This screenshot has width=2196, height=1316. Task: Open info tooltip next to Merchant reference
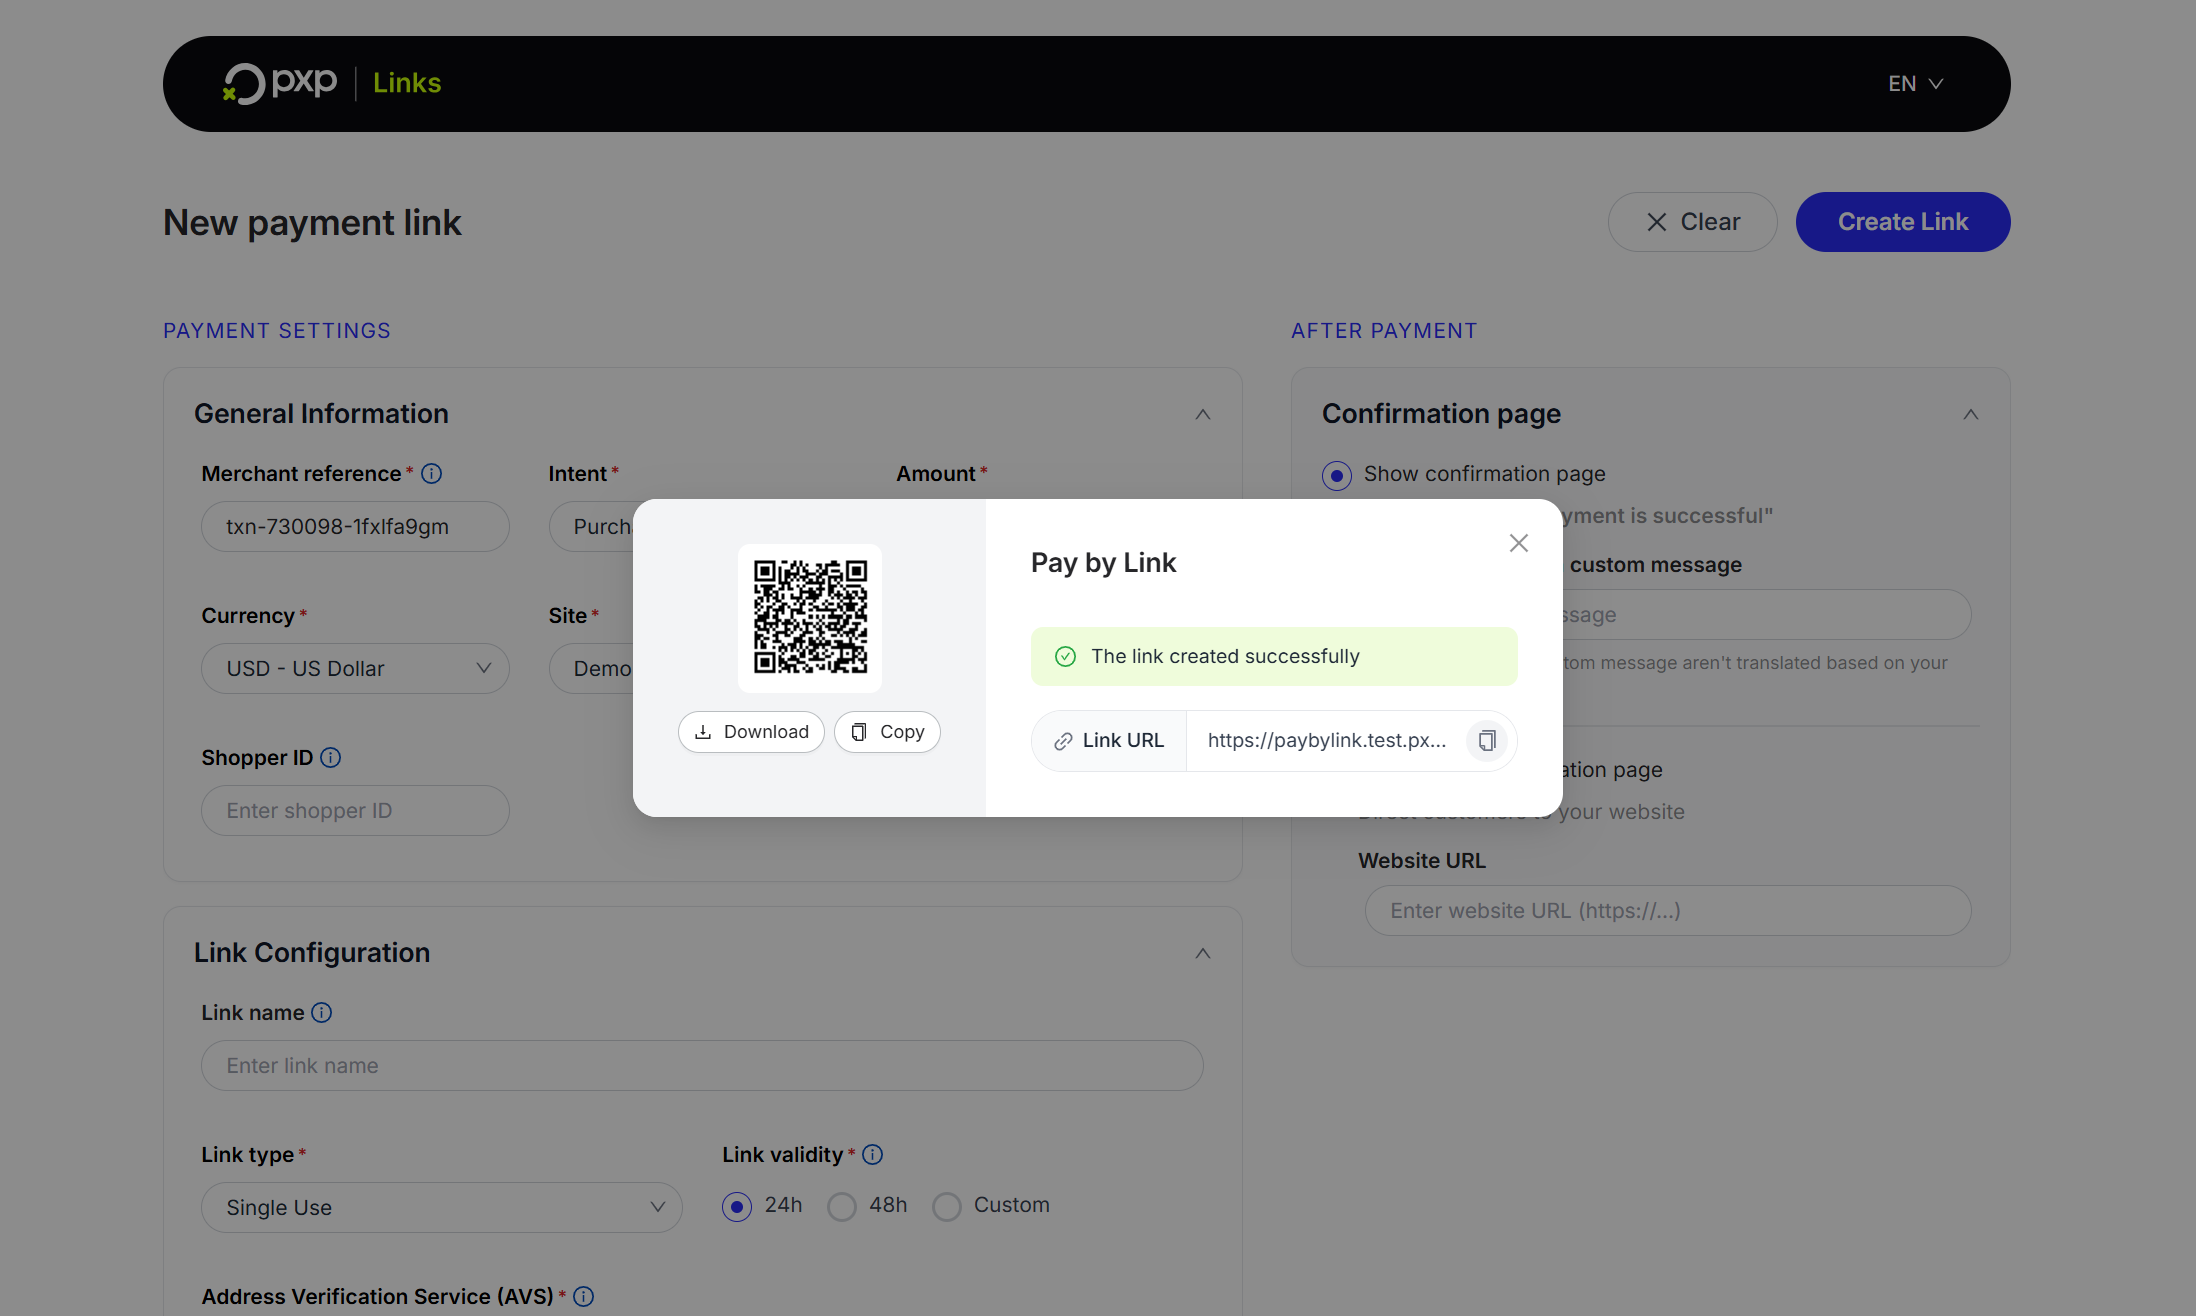click(x=431, y=473)
